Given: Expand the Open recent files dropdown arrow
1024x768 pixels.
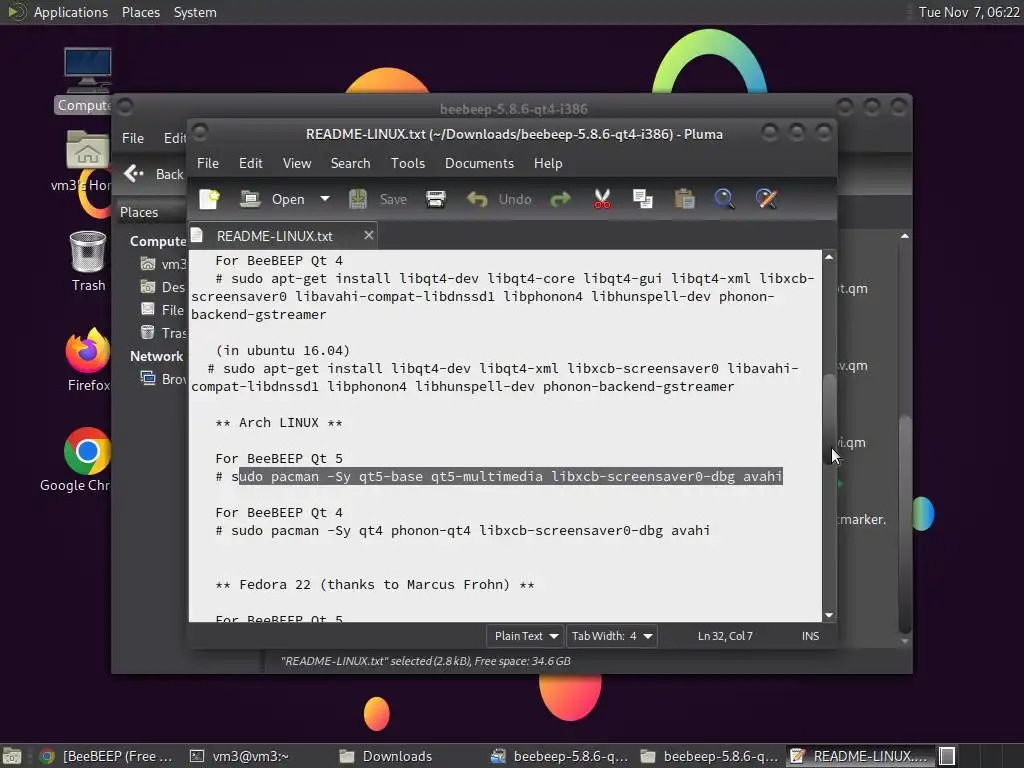Looking at the screenshot, I should click(x=325, y=199).
